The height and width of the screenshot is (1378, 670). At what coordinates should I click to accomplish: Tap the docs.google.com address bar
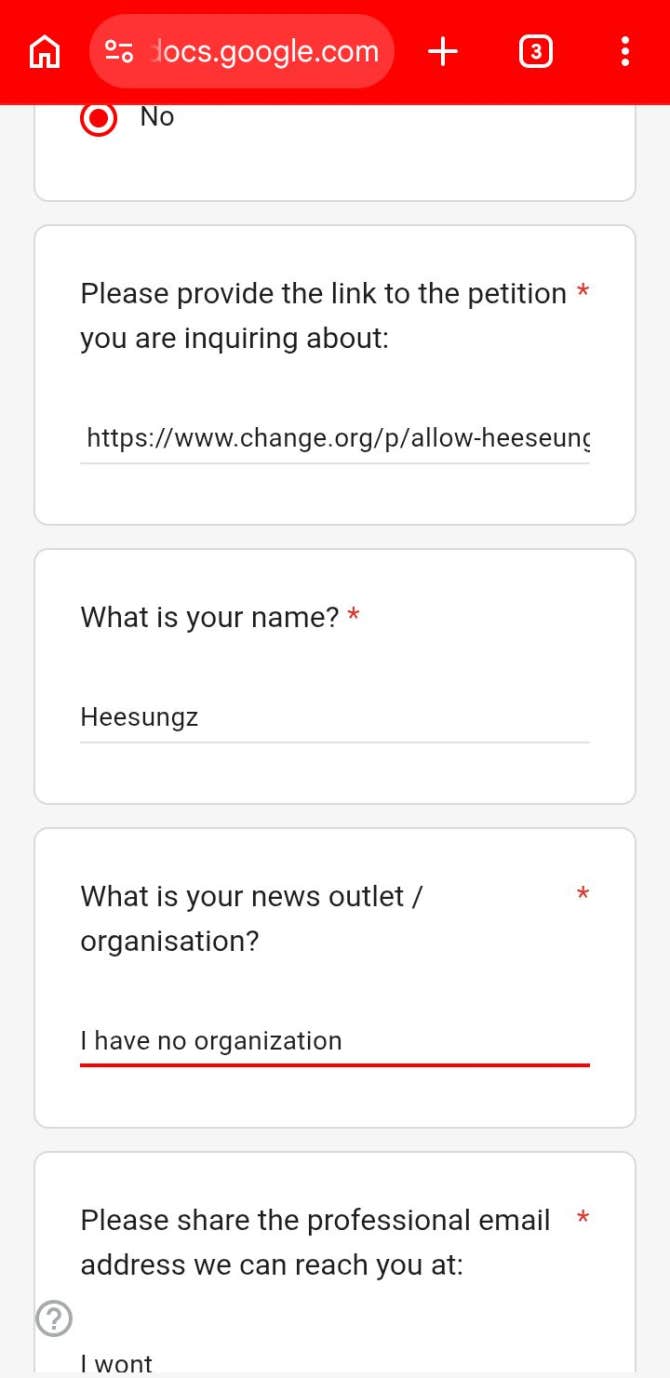click(265, 51)
